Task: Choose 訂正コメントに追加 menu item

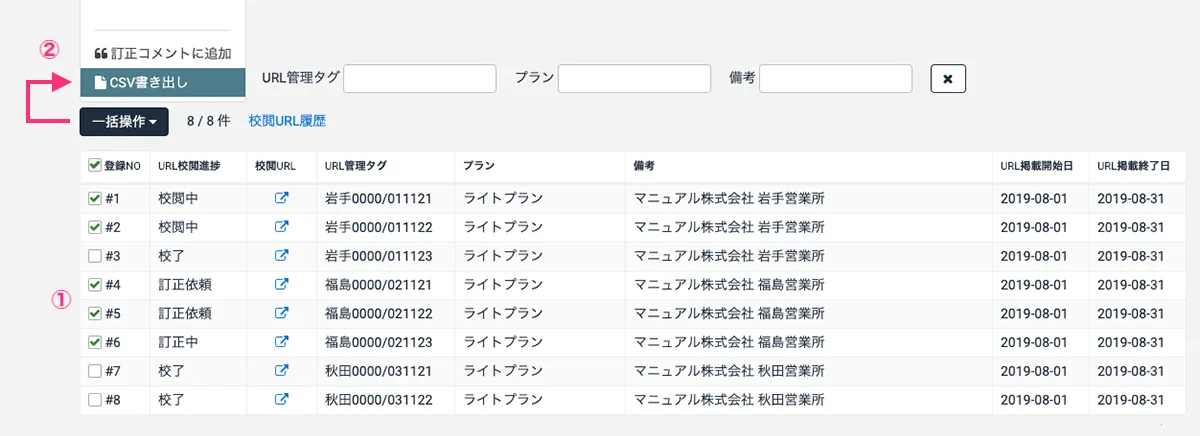Action: [x=162, y=53]
